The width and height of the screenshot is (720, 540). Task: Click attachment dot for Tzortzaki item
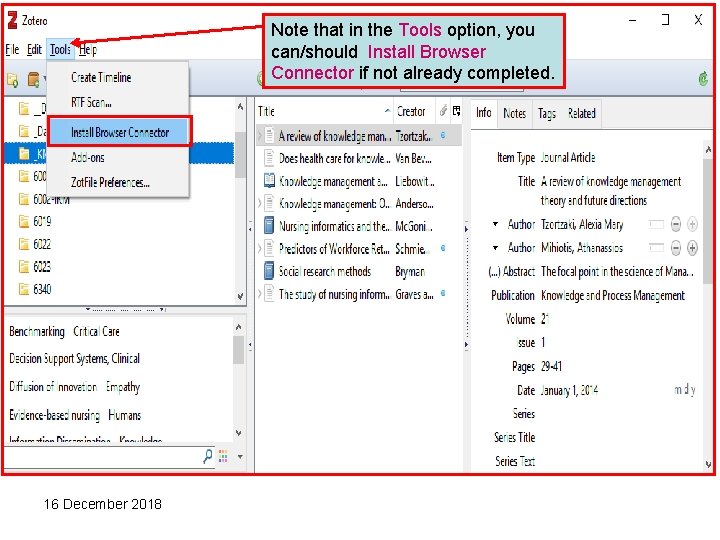coord(443,135)
